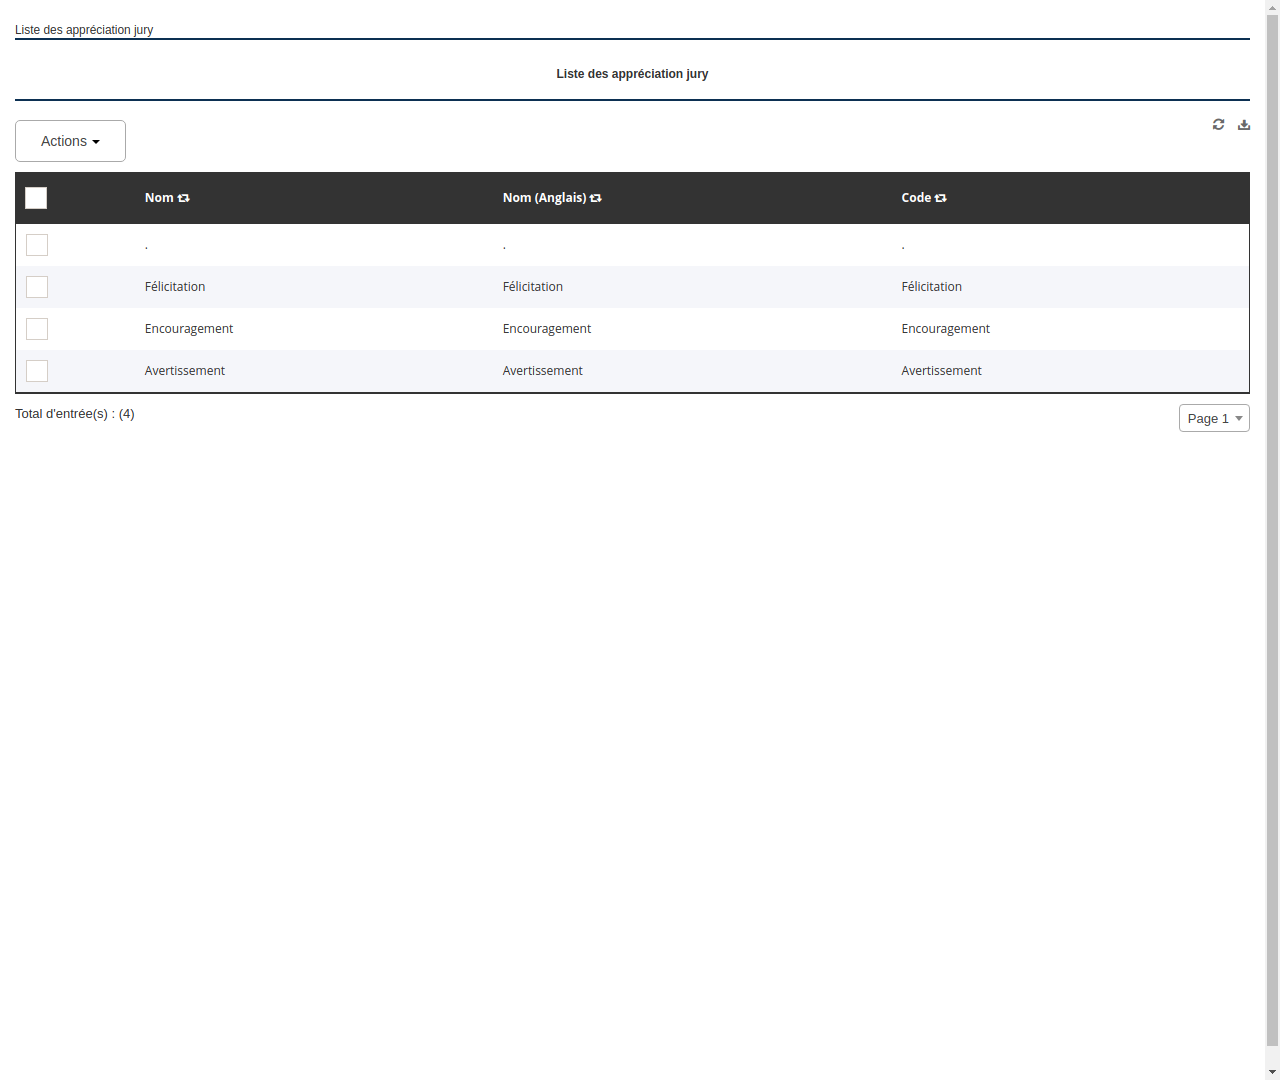Viewport: 1280px width, 1080px height.
Task: Refresh the appréciation jury list
Action: coord(1218,124)
